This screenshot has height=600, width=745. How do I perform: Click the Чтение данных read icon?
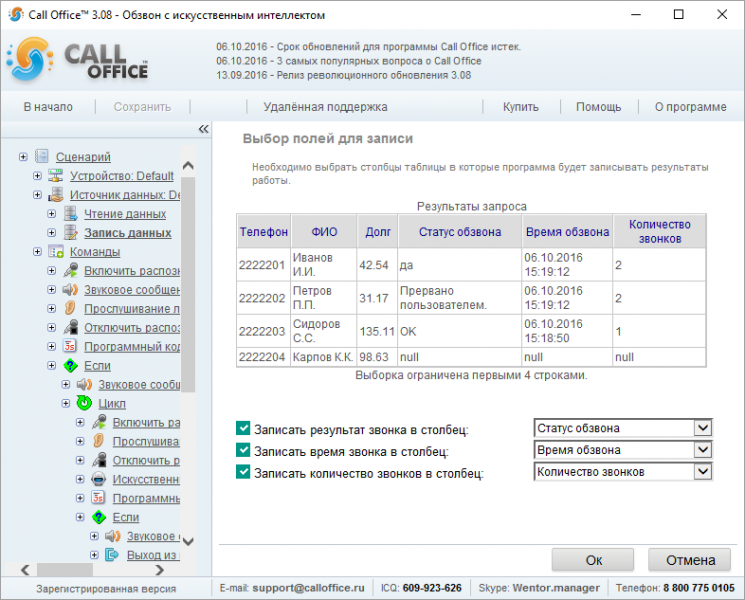70,213
